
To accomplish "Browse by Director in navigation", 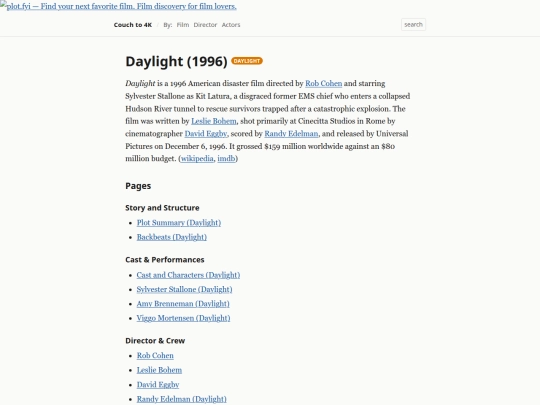I will click(x=205, y=25).
